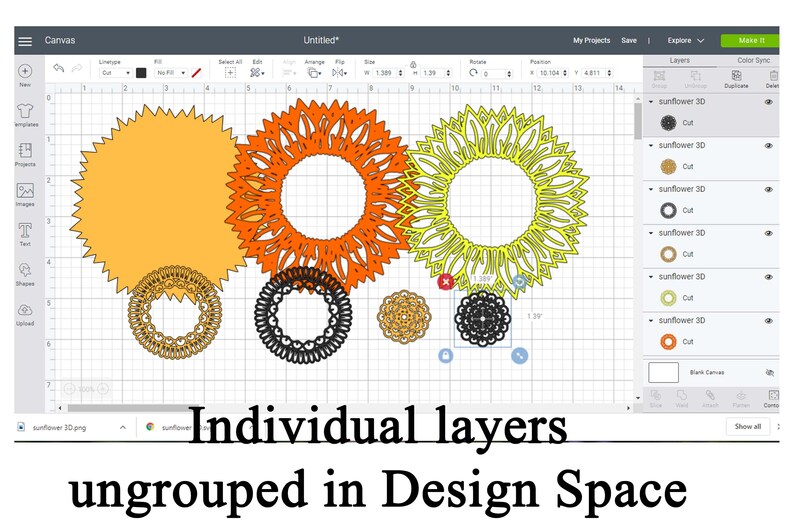The height and width of the screenshot is (529, 794).
Task: Click the linetype black color swatch
Action: click(x=141, y=73)
